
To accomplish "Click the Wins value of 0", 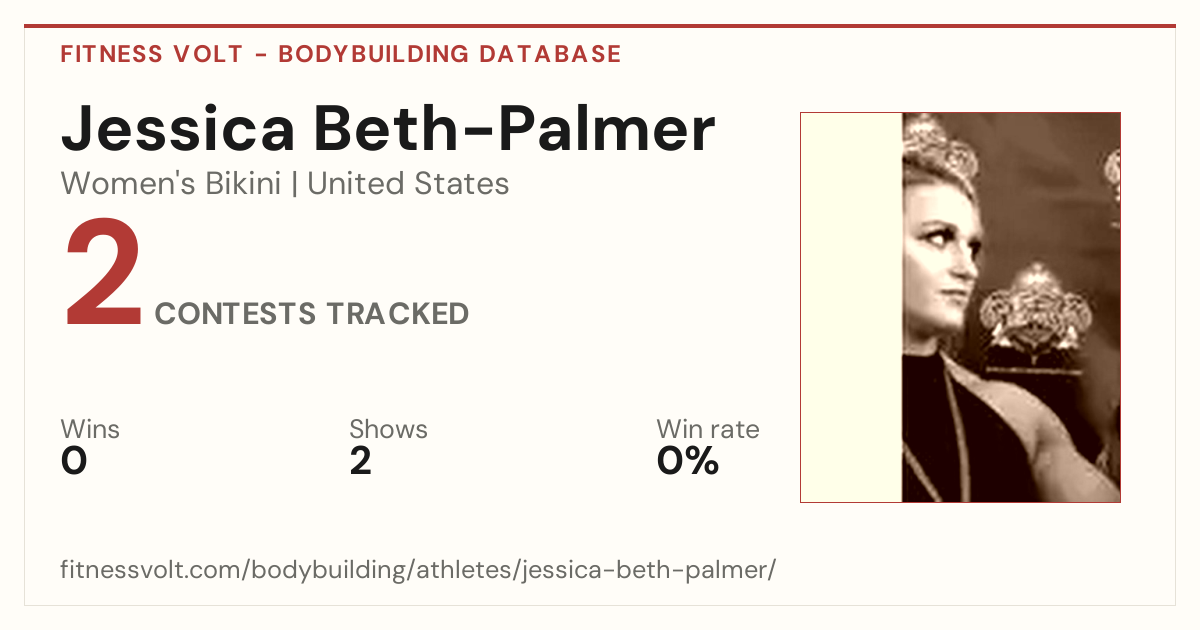I will [74, 461].
